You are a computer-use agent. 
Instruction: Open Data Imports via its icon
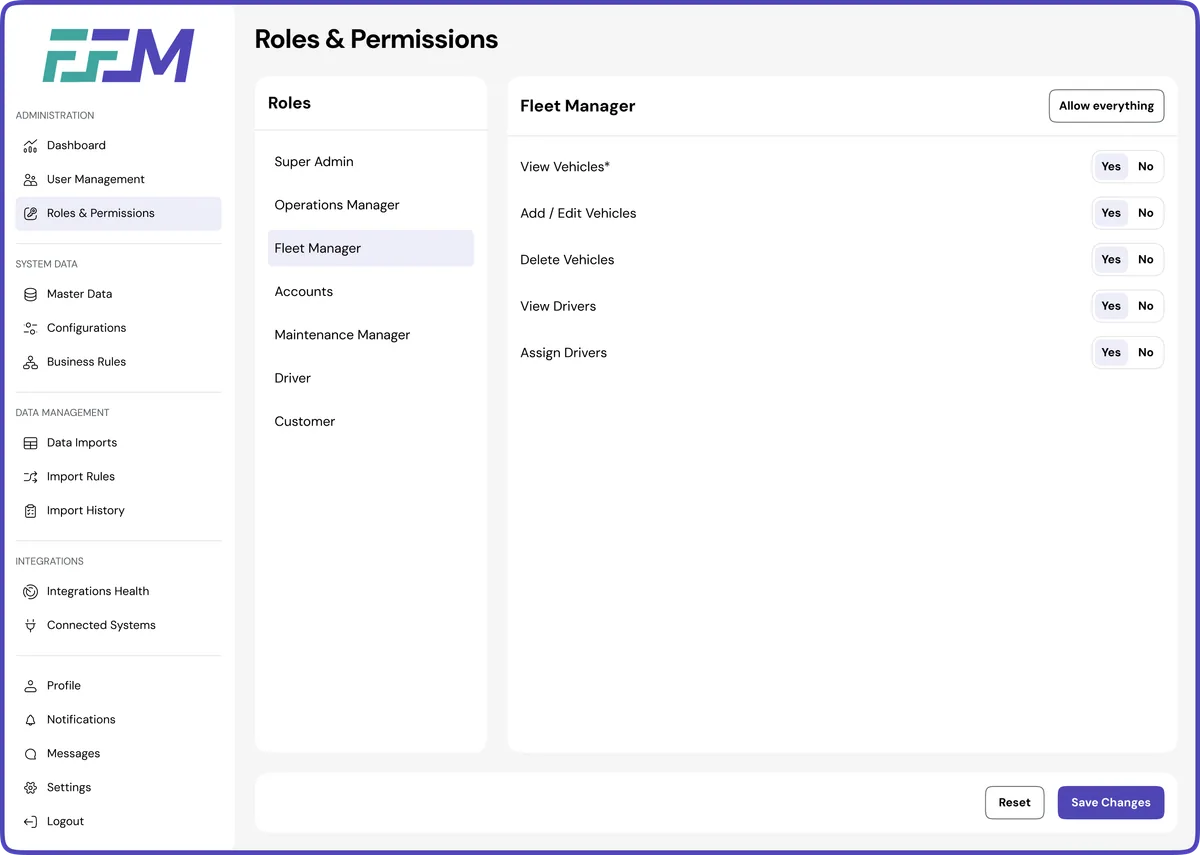point(29,443)
